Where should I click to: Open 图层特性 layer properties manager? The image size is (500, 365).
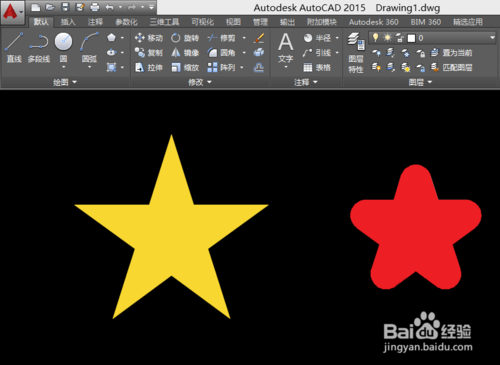click(x=356, y=53)
